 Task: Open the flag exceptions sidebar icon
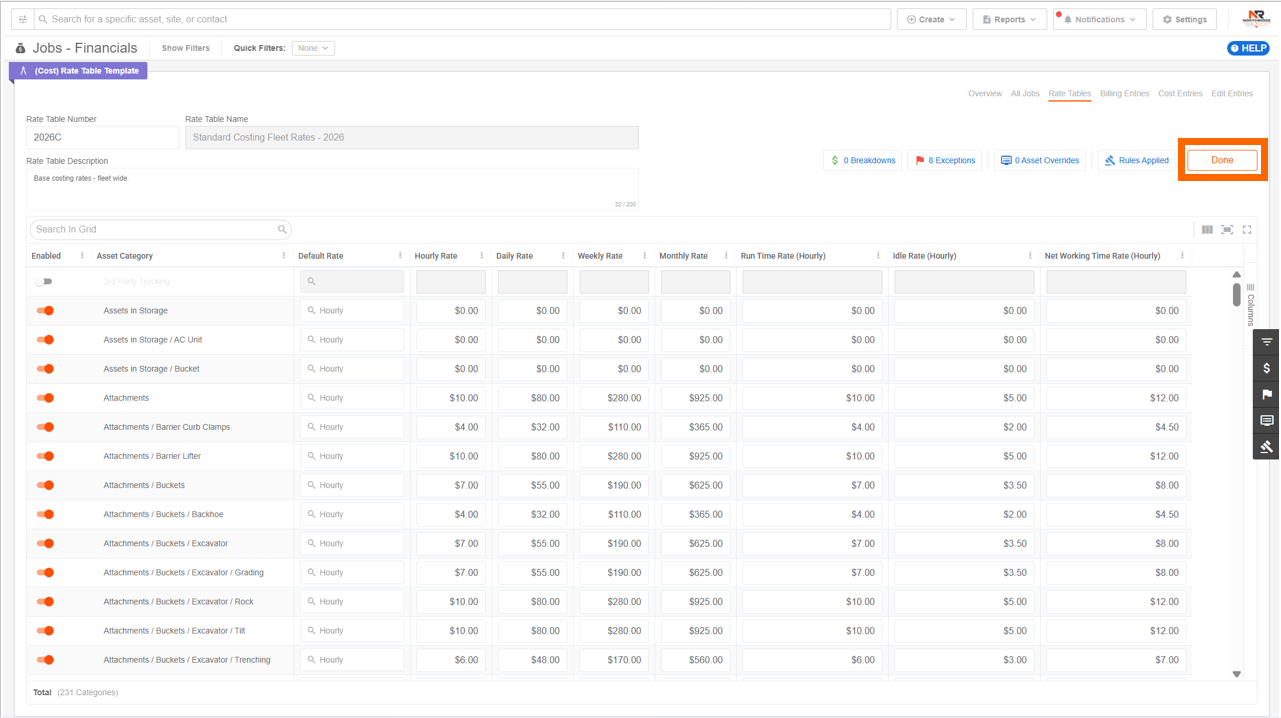(x=1266, y=394)
